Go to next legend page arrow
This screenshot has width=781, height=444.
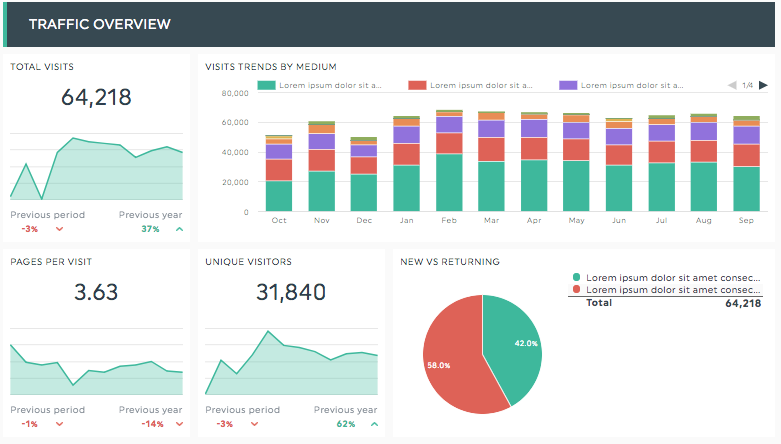tap(763, 85)
